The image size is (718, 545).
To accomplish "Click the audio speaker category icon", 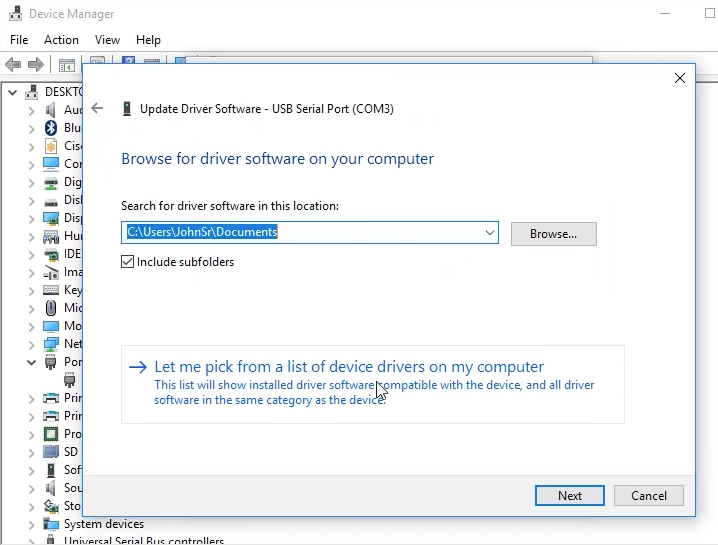I will click(x=51, y=110).
